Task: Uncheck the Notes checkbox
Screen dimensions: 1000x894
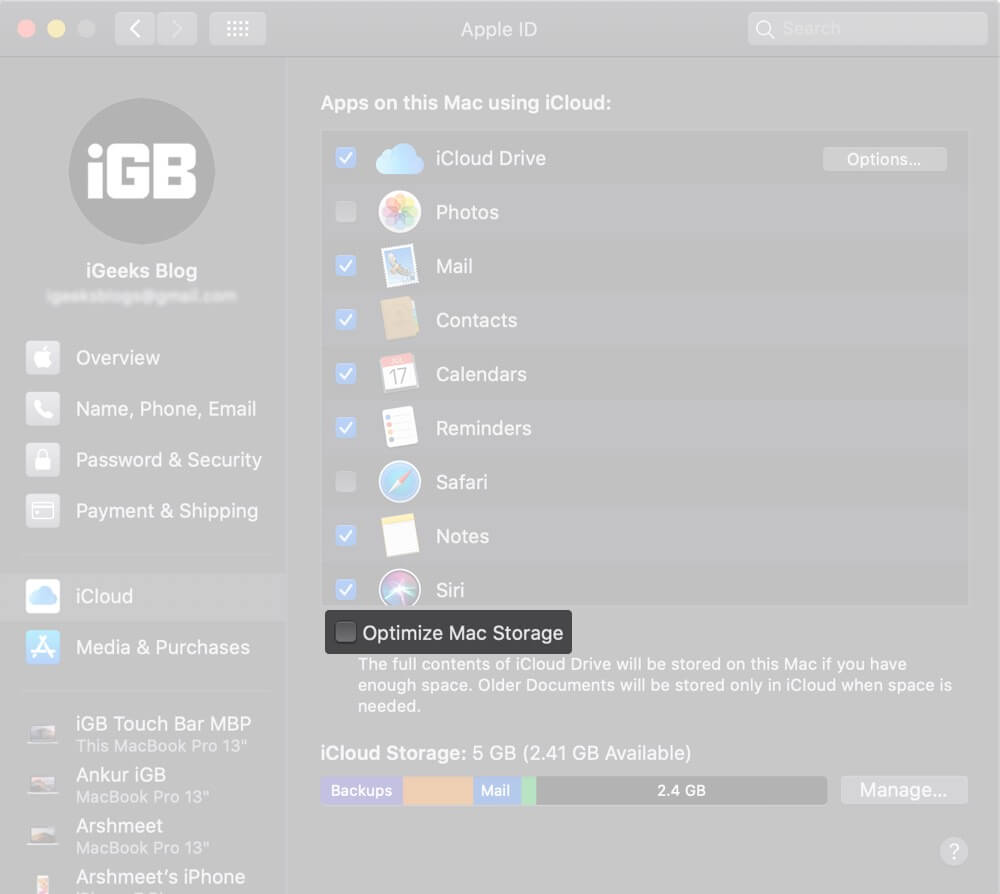Action: tap(346, 535)
